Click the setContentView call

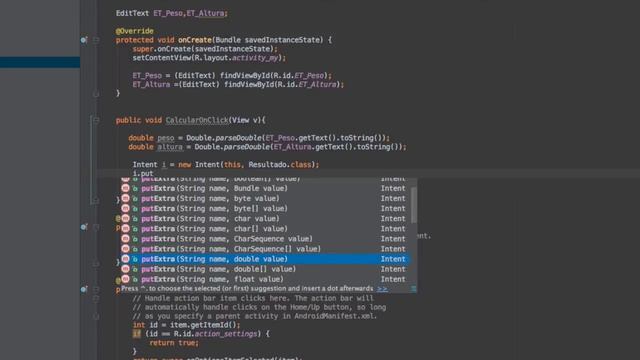point(209,58)
